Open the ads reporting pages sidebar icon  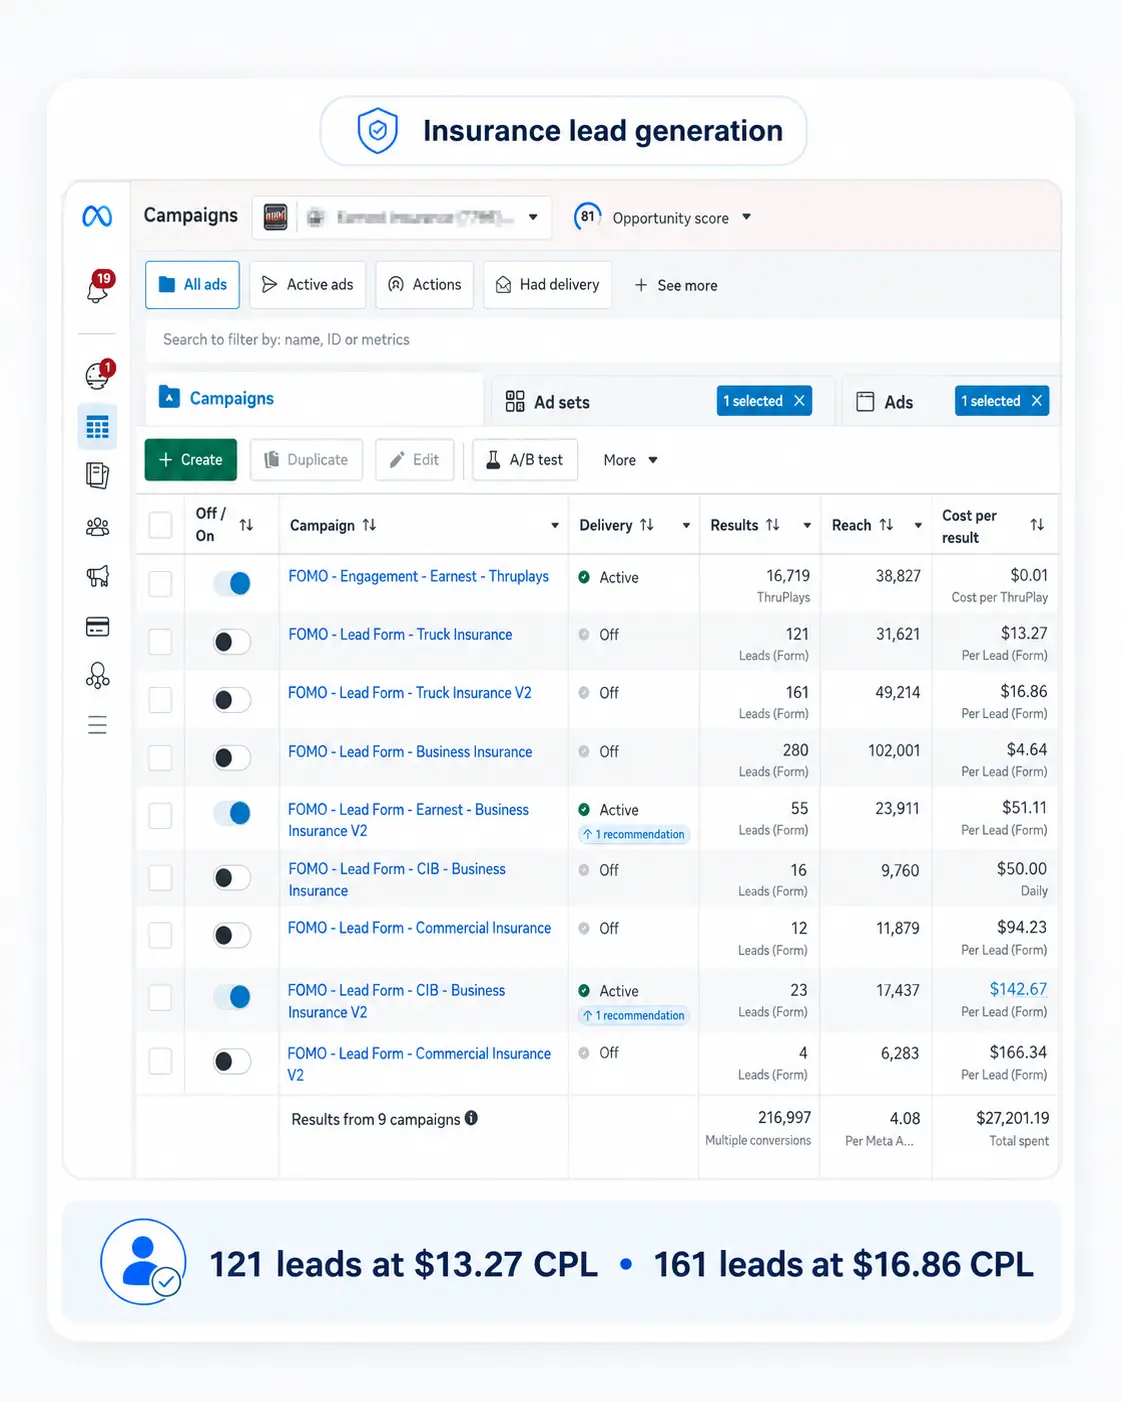[x=97, y=476]
